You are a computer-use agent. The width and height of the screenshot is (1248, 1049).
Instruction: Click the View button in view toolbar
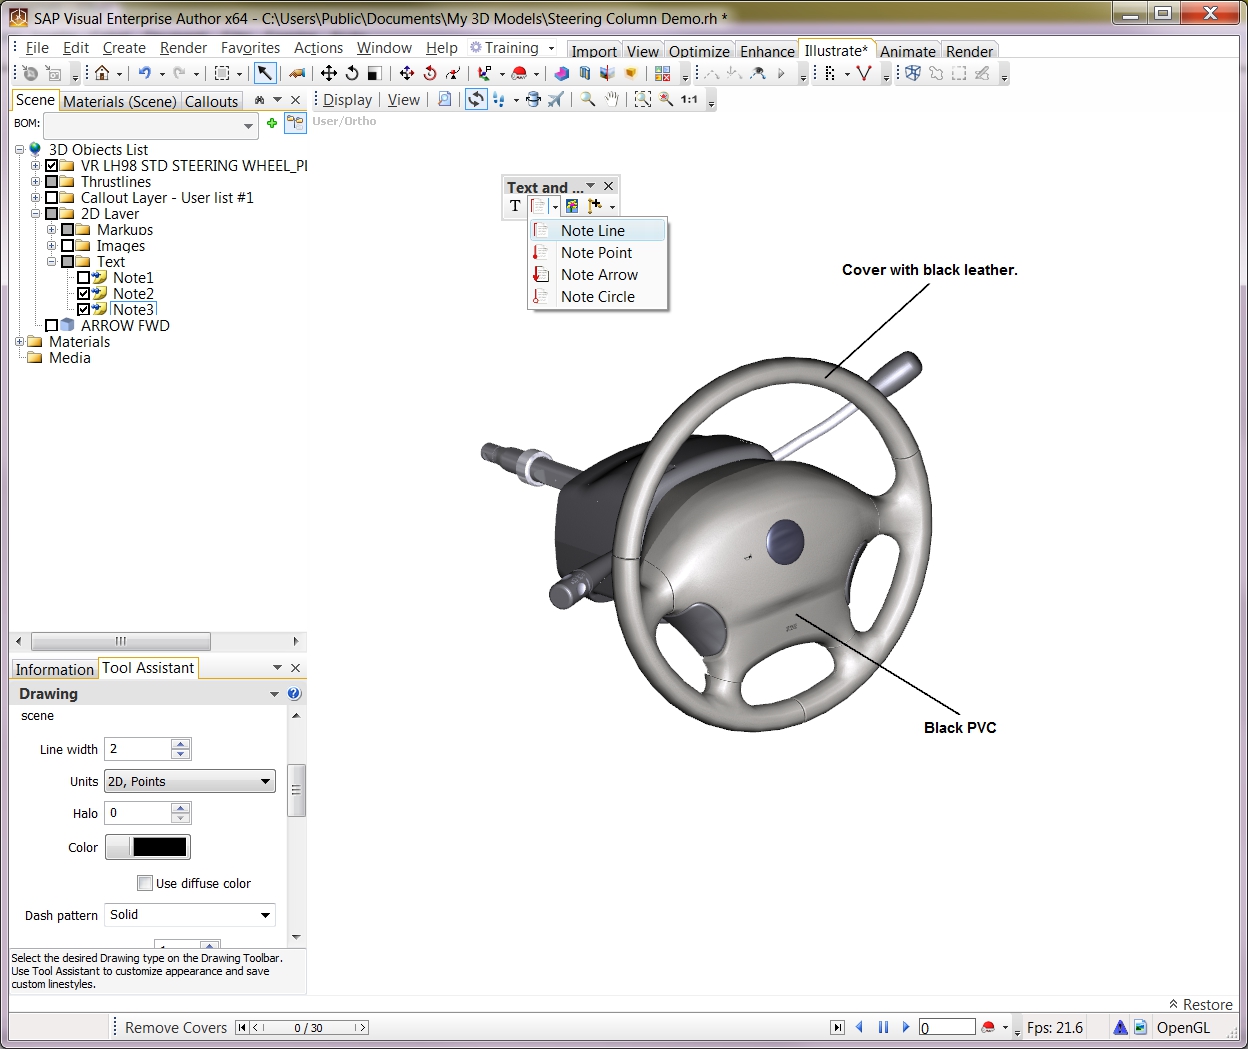[x=404, y=100]
